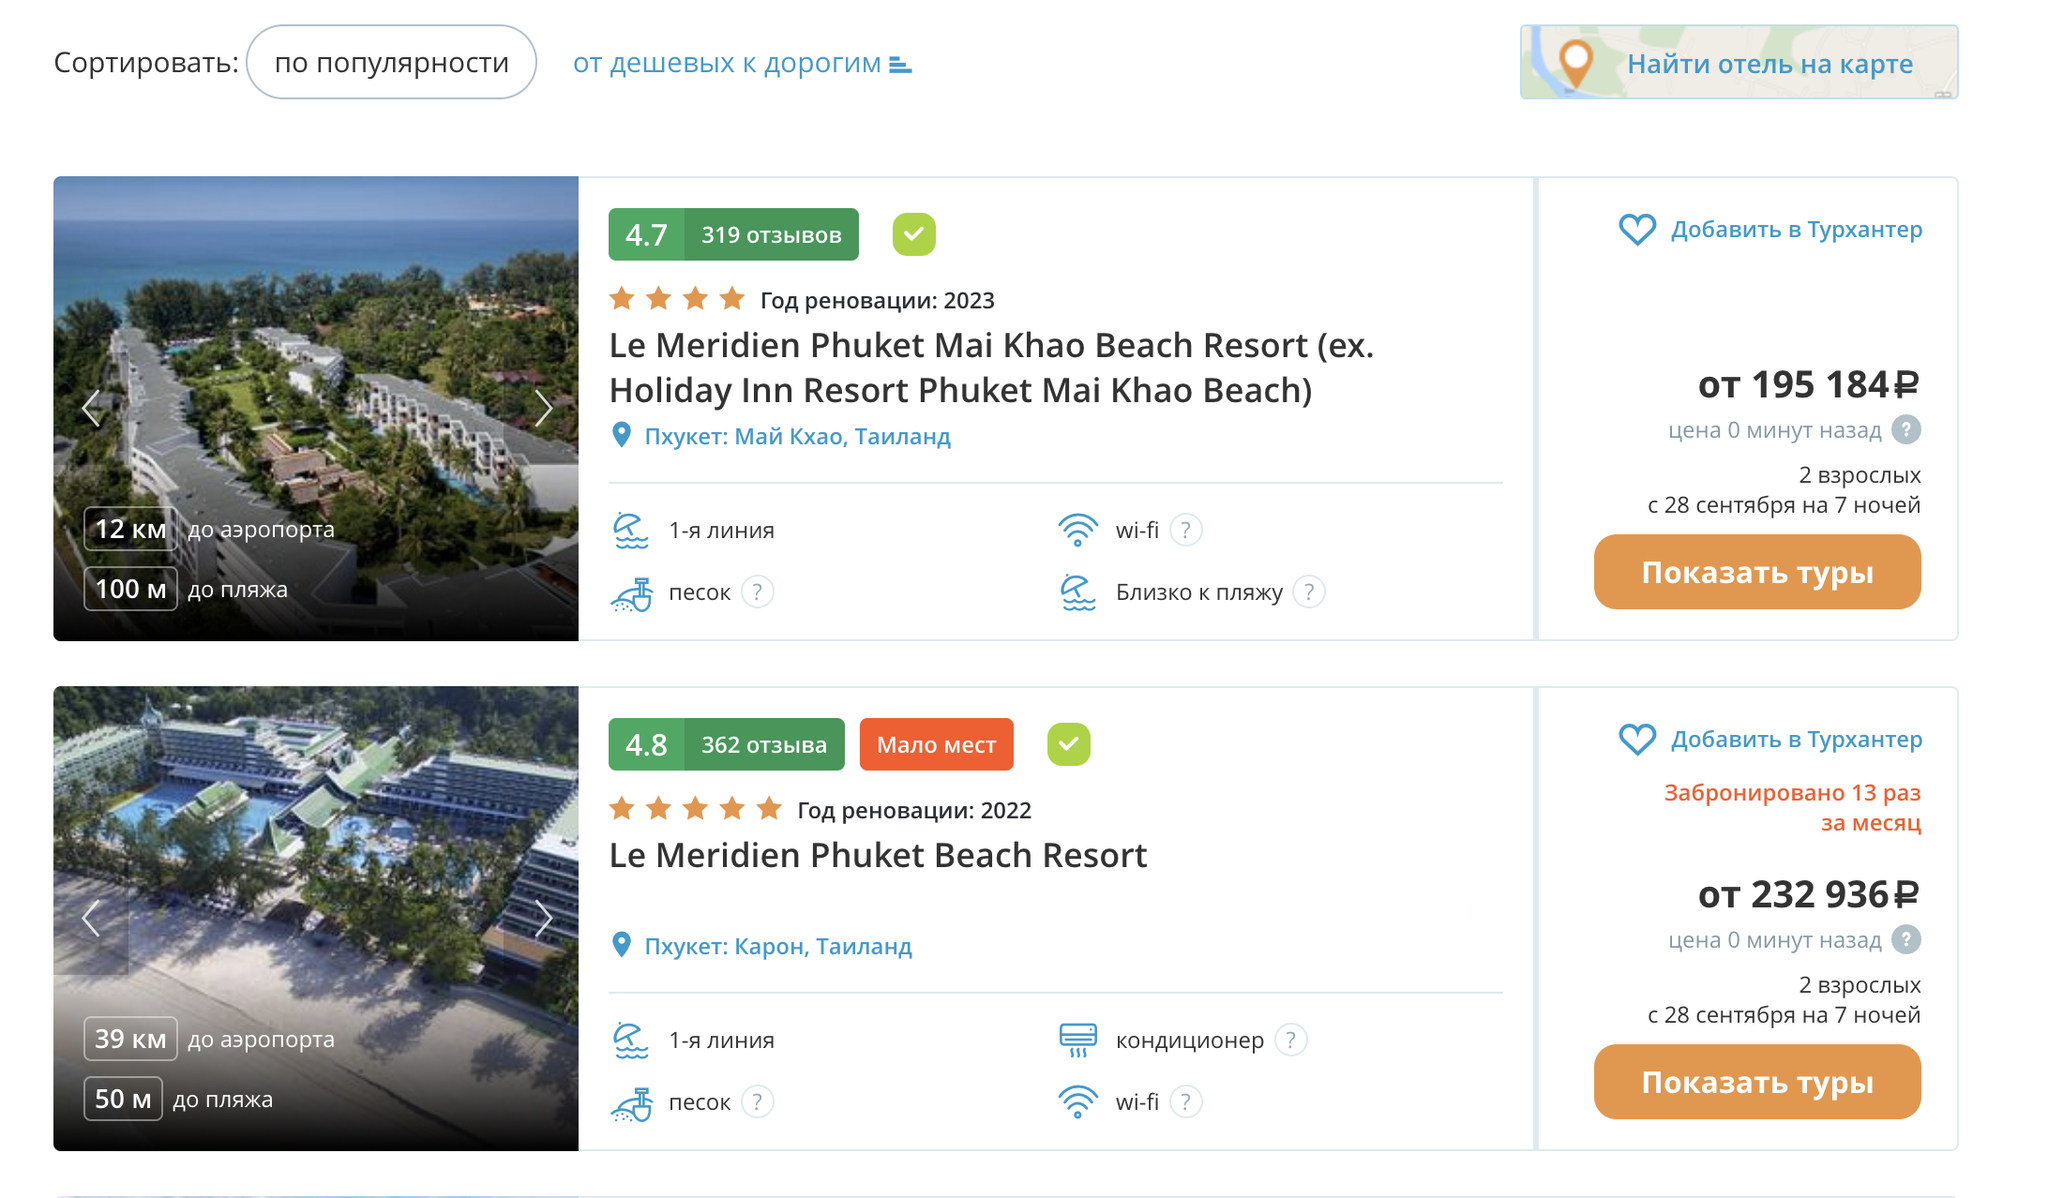Open песок help question mark in second hotel

pyautogui.click(x=758, y=1102)
